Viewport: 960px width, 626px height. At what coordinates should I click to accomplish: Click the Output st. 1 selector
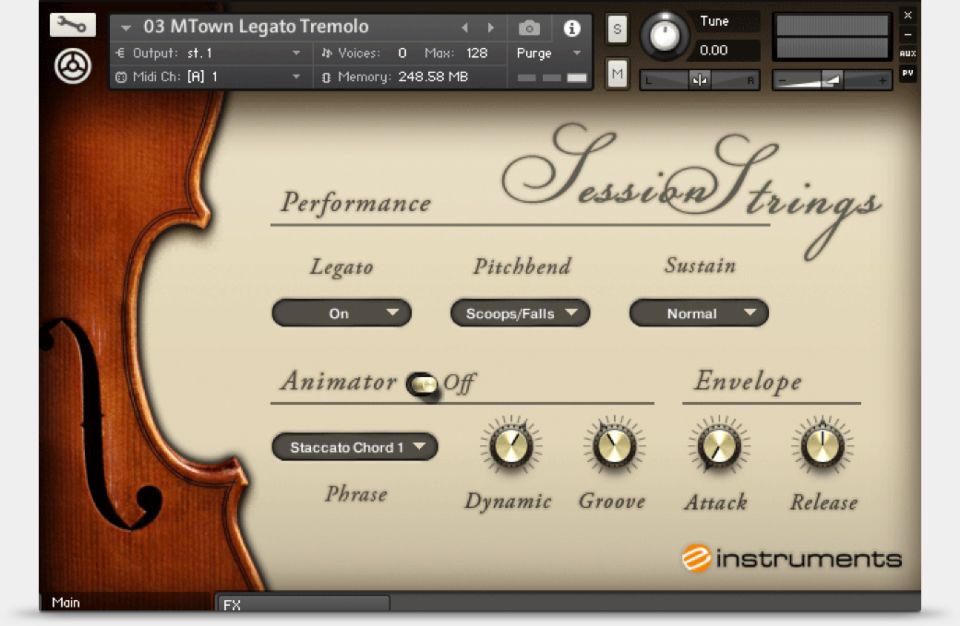pyautogui.click(x=210, y=53)
